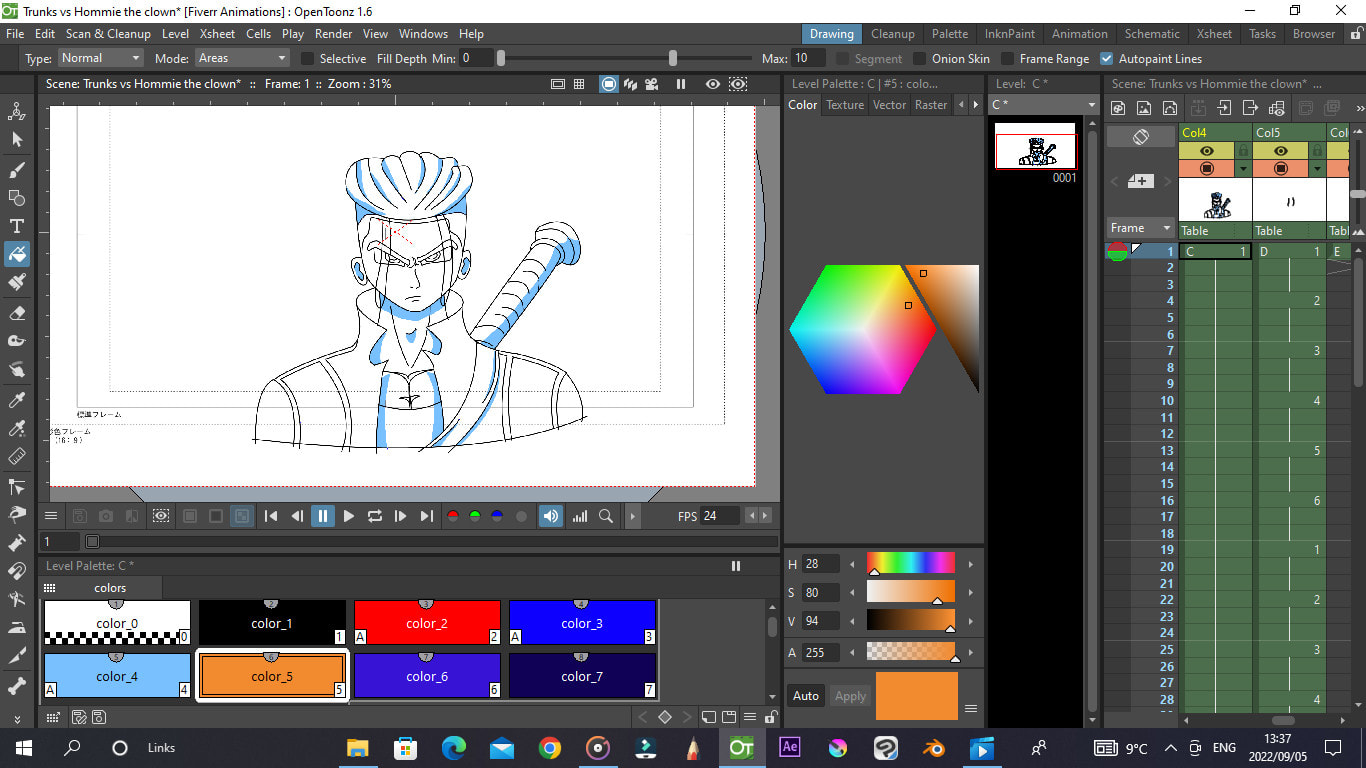The image size is (1366, 768).
Task: Toggle the sound speaker button
Action: tap(551, 516)
